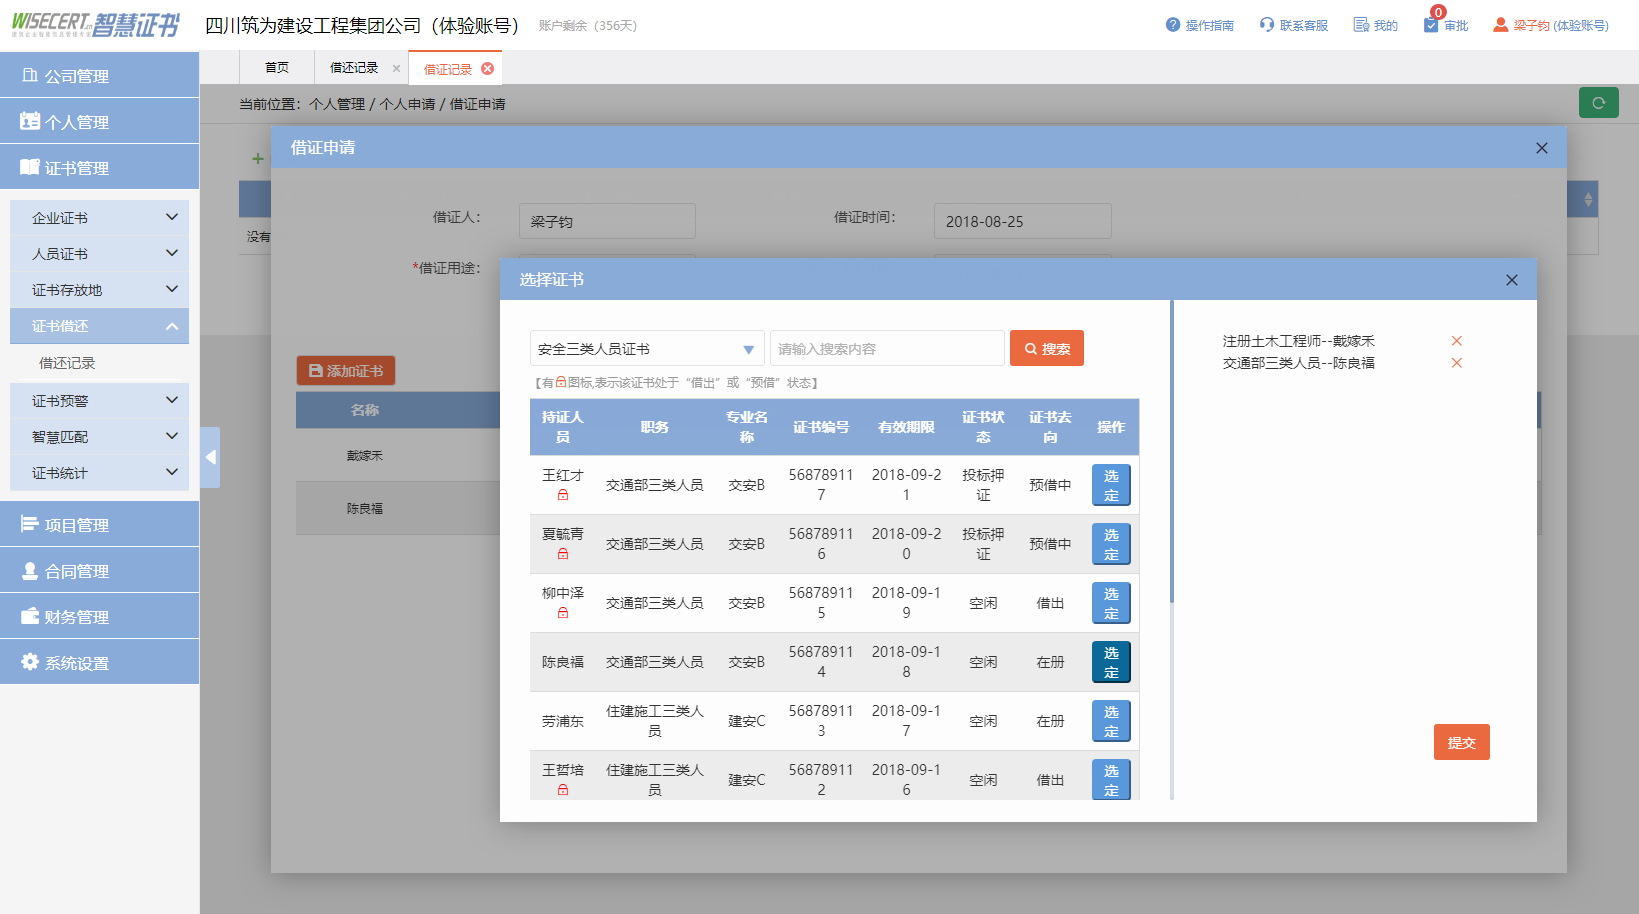Viewport: 1639px width, 914px height.
Task: Open 财务管理 in sidebar
Action: 100,616
